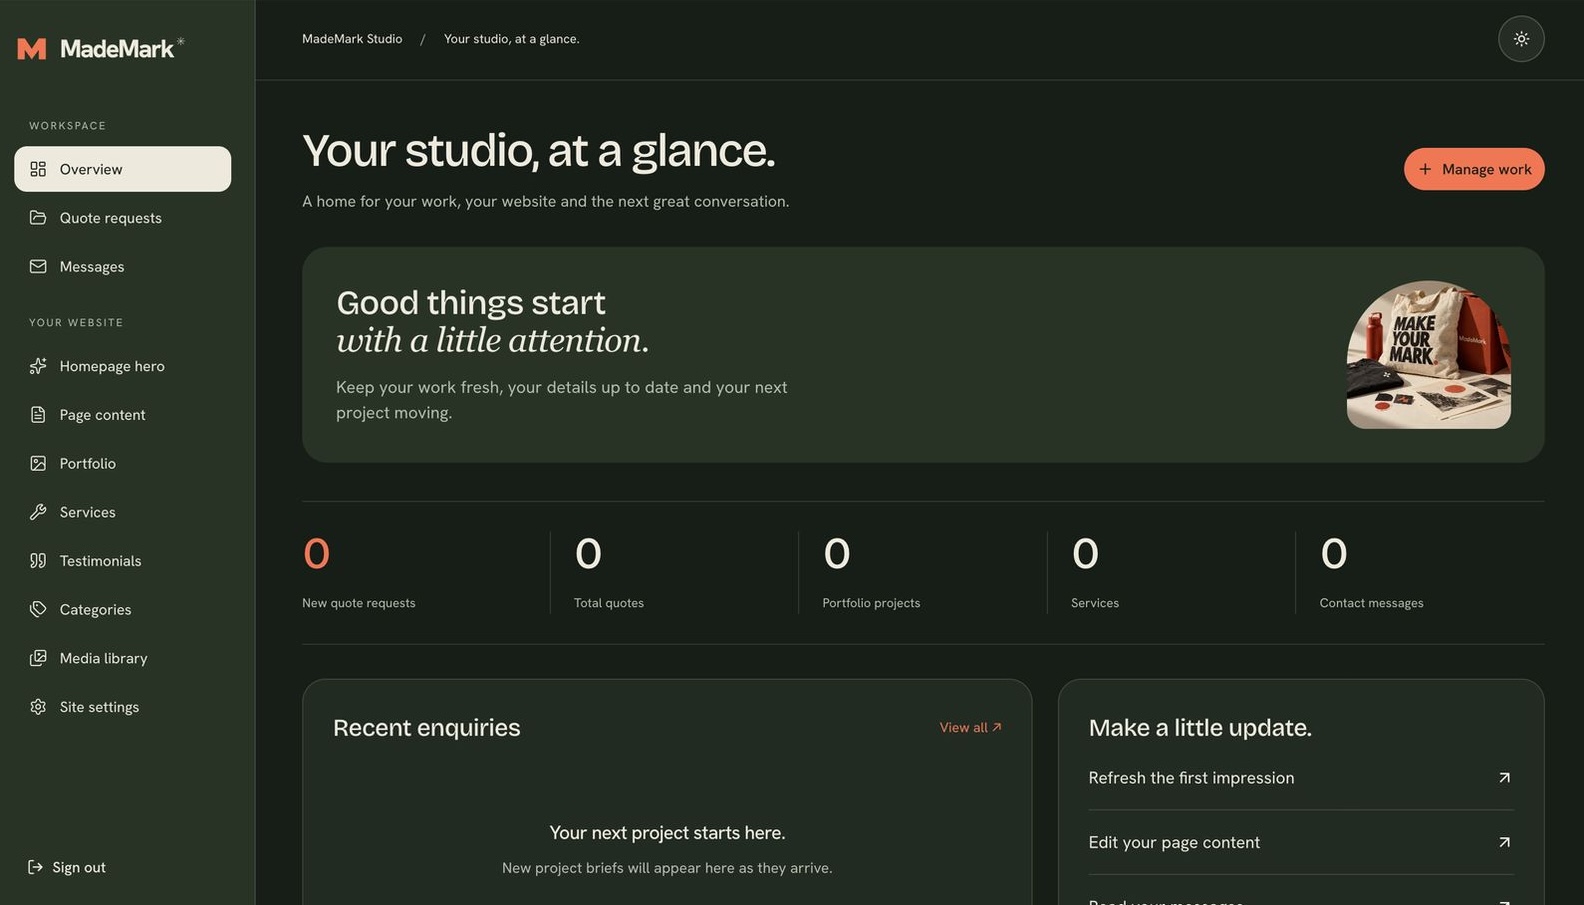This screenshot has width=1584, height=905.
Task: Click the Portfolio projects stat label
Action: [871, 603]
